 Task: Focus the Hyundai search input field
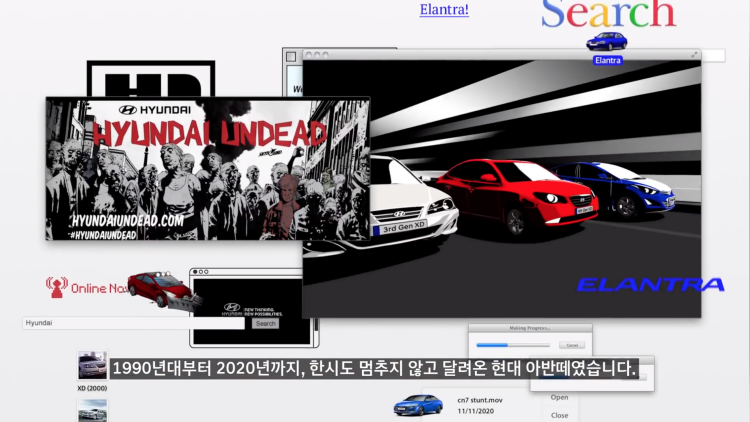pyautogui.click(x=133, y=323)
